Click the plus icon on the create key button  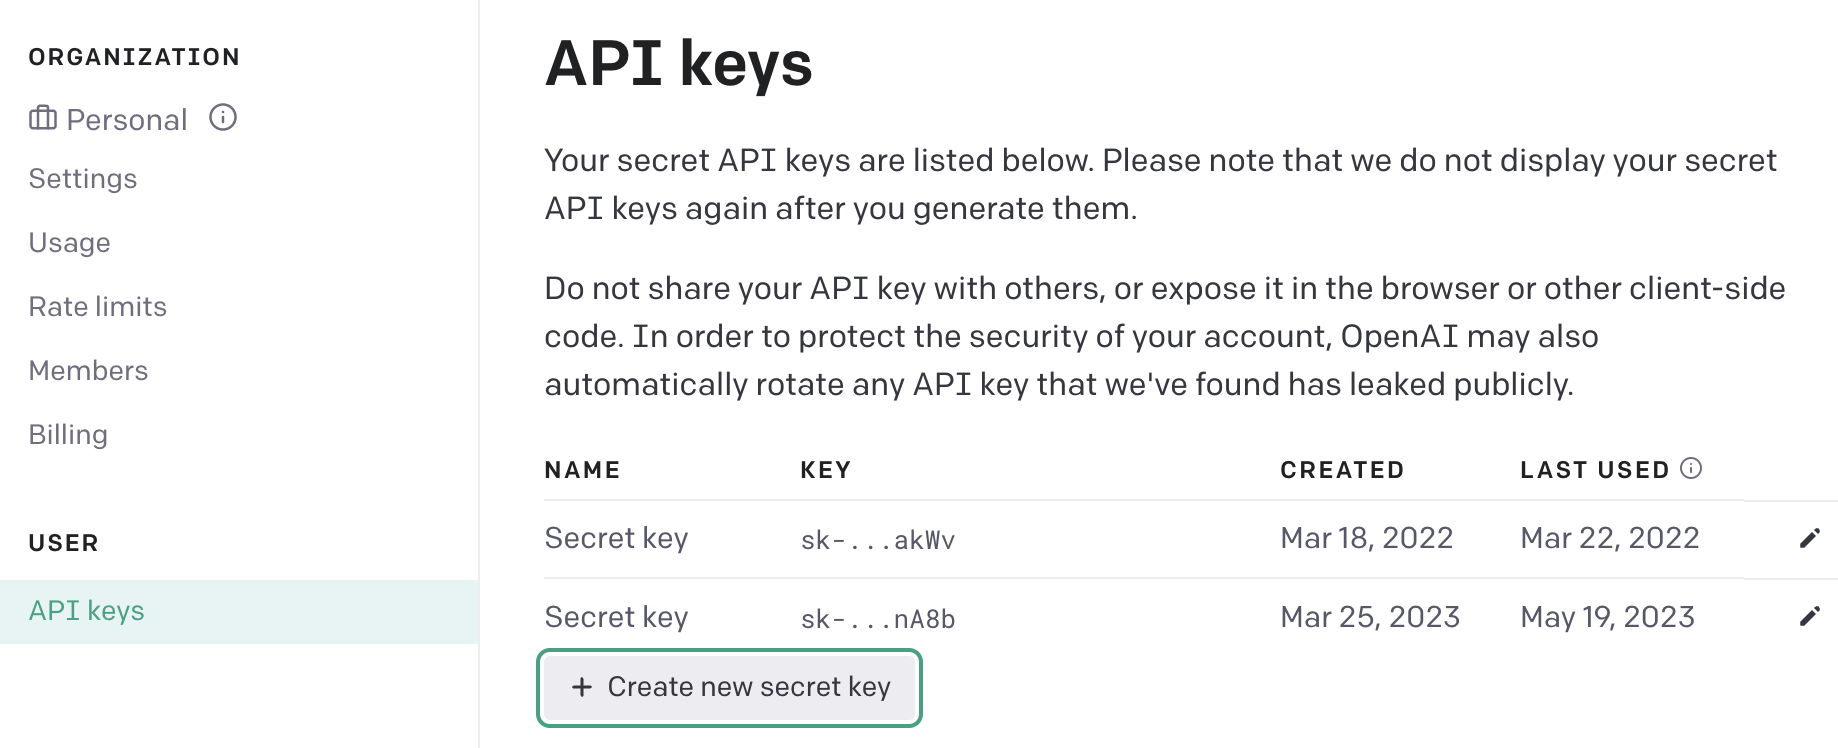(580, 687)
